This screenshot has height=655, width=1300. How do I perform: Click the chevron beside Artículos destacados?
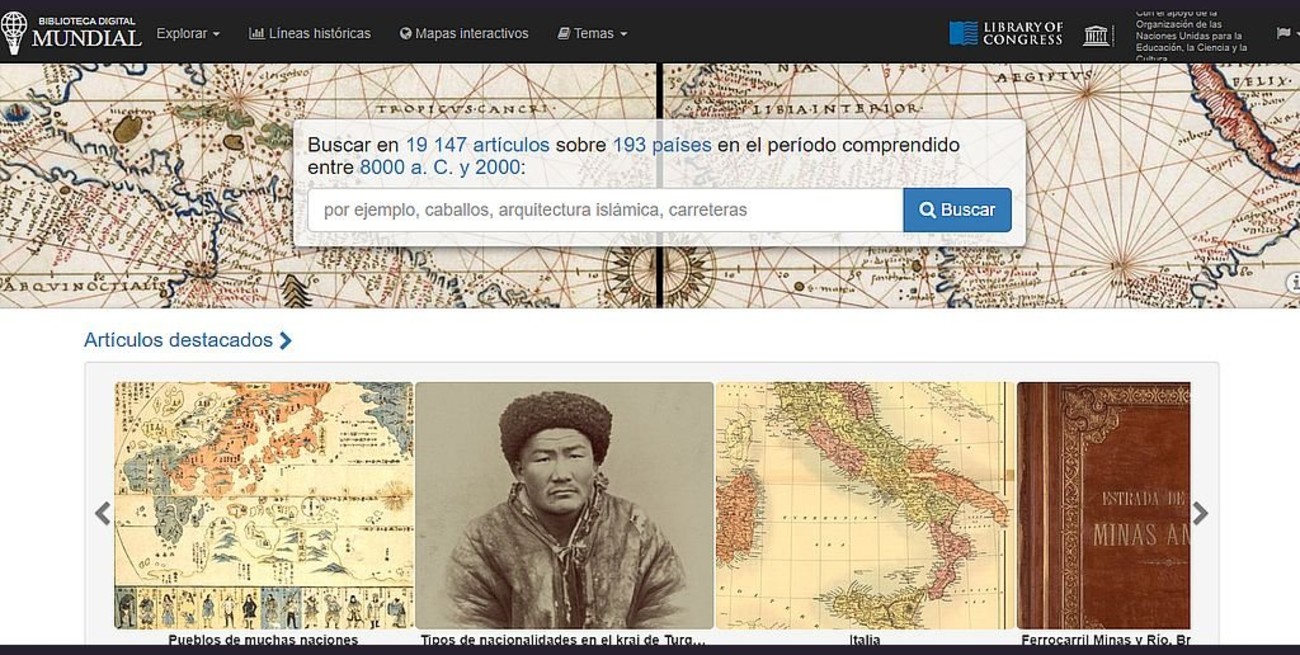click(286, 341)
